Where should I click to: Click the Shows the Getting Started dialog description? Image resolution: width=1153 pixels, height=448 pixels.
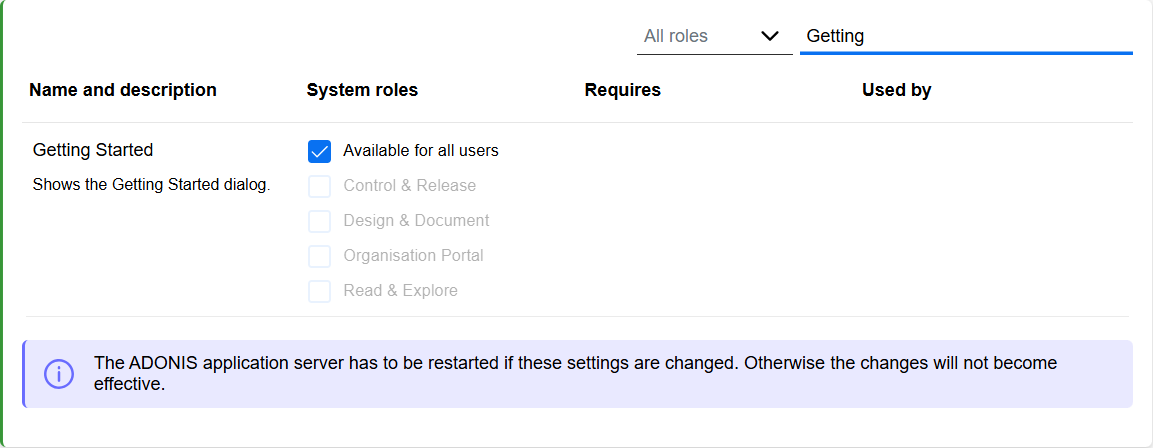tap(151, 185)
